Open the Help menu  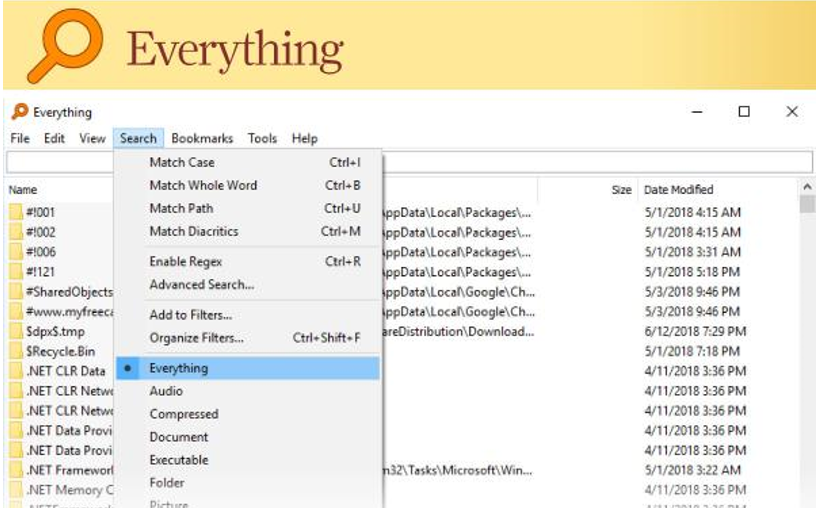coord(305,138)
